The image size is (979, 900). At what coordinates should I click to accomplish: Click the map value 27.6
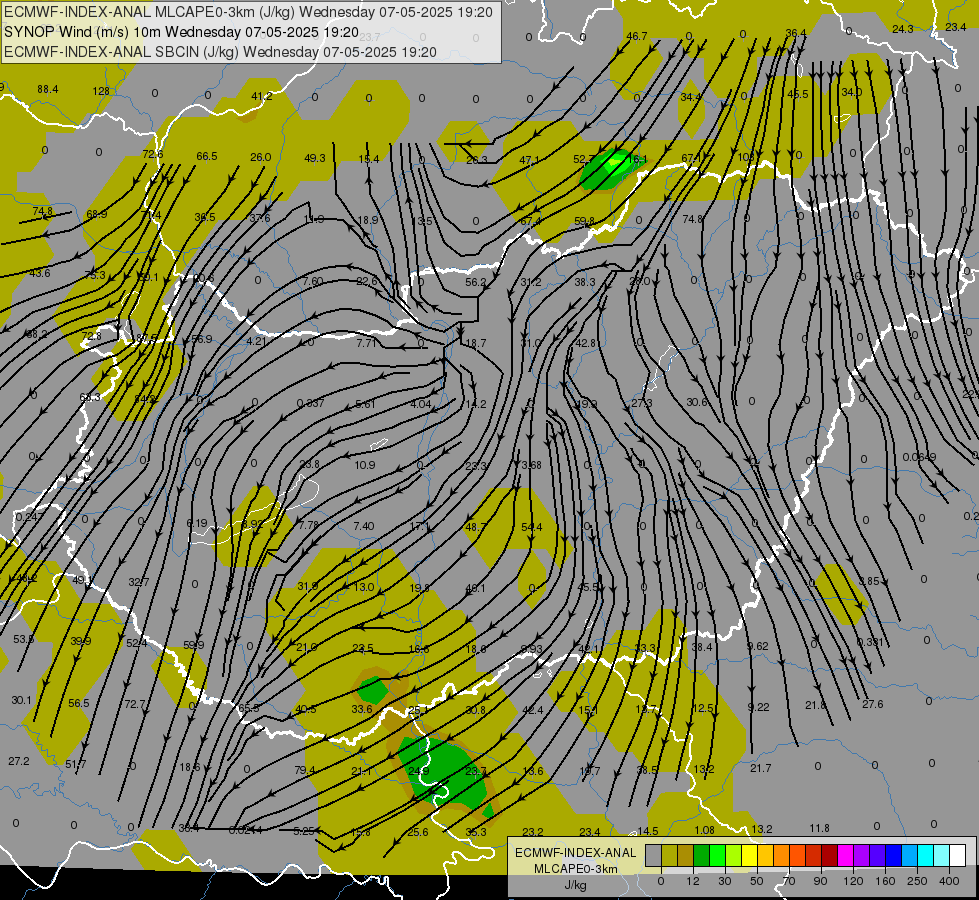(x=872, y=704)
